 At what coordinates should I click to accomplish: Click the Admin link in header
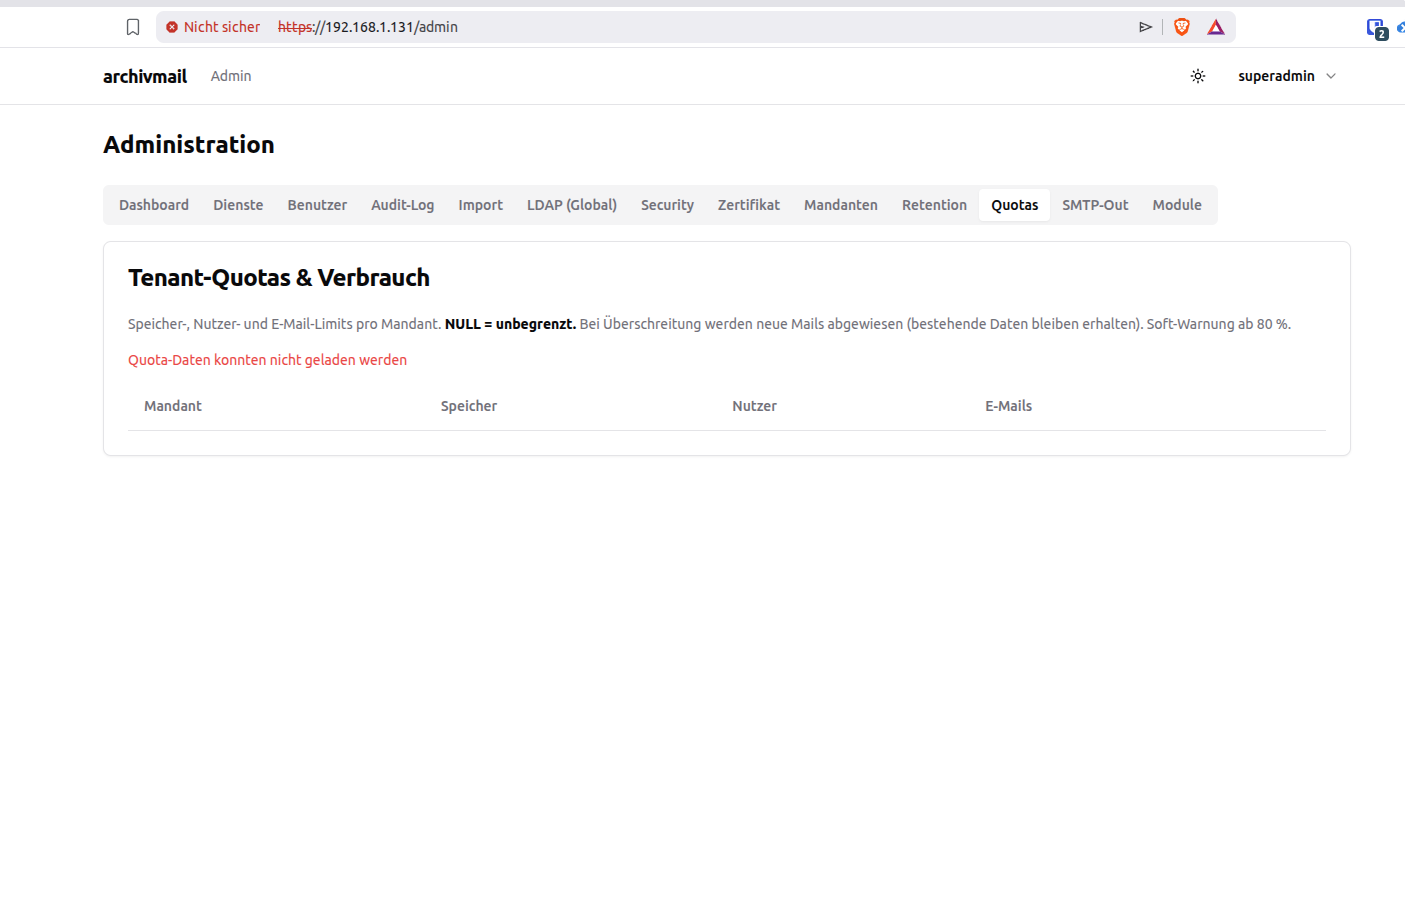click(231, 76)
